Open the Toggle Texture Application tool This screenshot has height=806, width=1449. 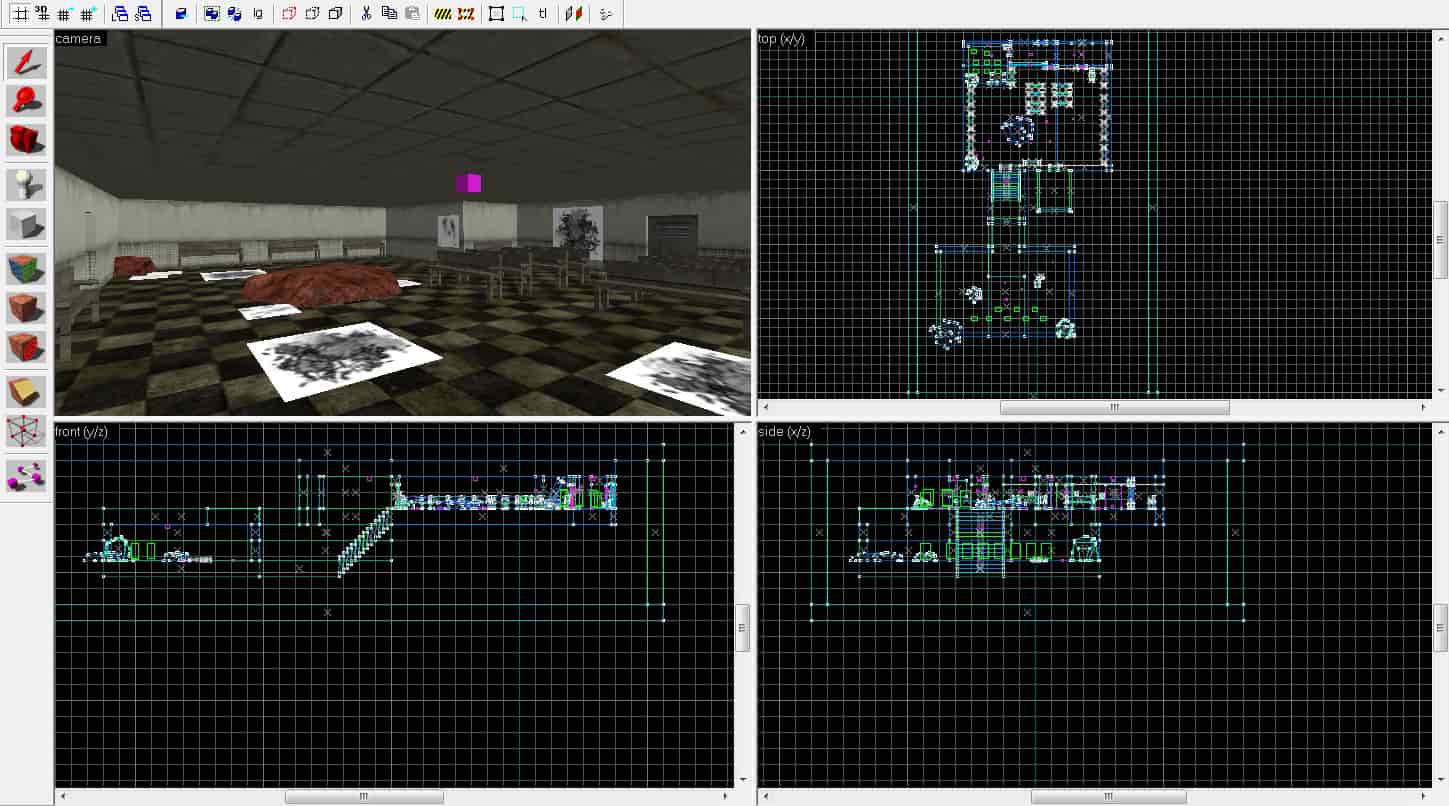coord(26,270)
